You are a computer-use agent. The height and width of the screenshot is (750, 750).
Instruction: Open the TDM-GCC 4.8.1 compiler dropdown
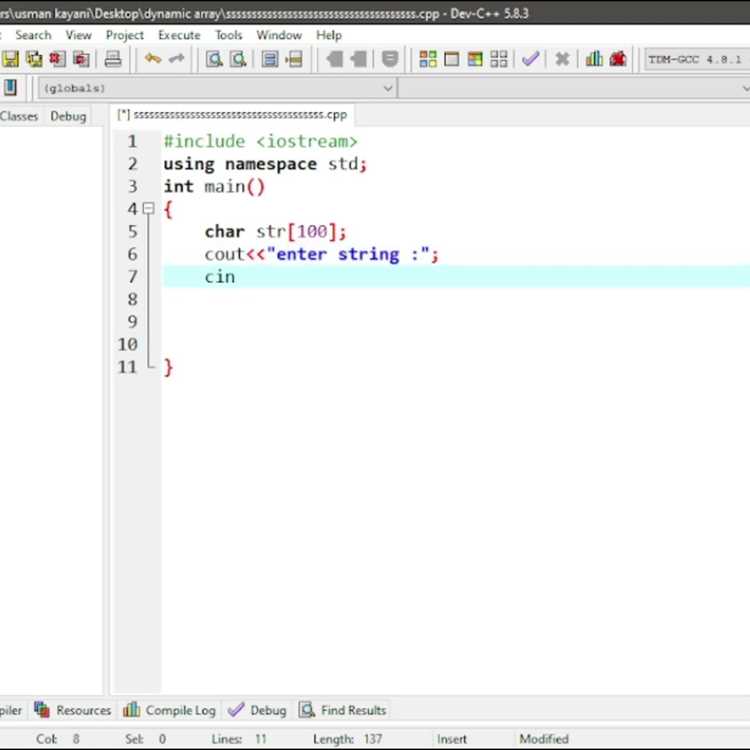(697, 60)
